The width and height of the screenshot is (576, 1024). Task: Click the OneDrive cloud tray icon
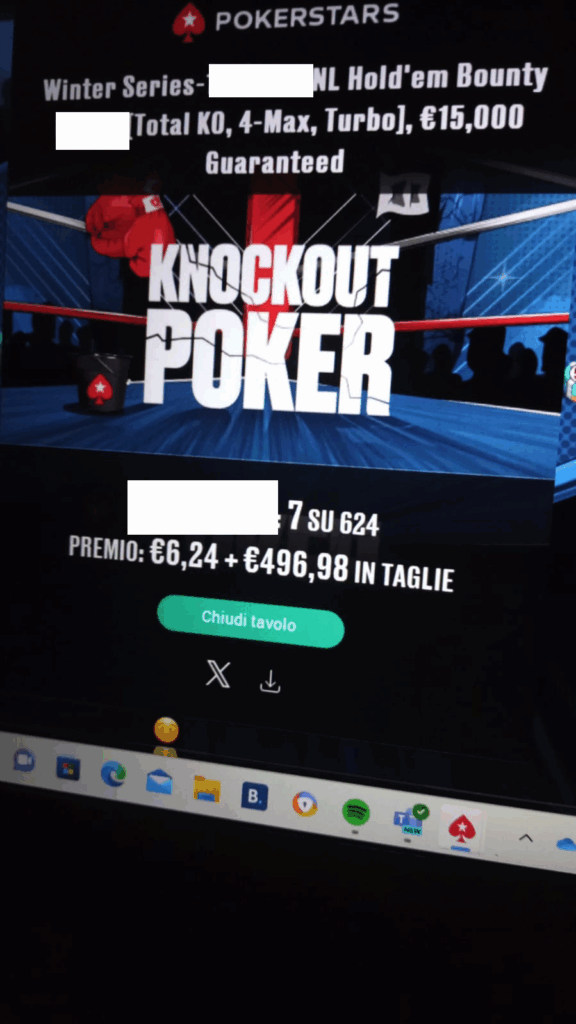pyautogui.click(x=566, y=845)
